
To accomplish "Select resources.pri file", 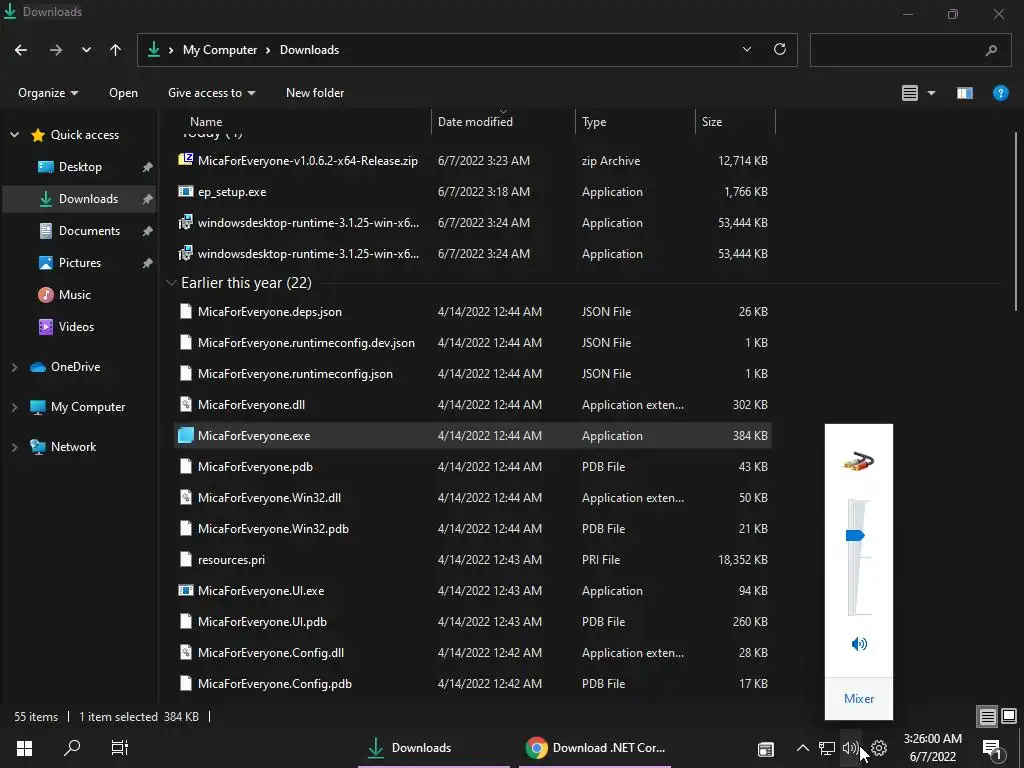I will (x=231, y=560).
